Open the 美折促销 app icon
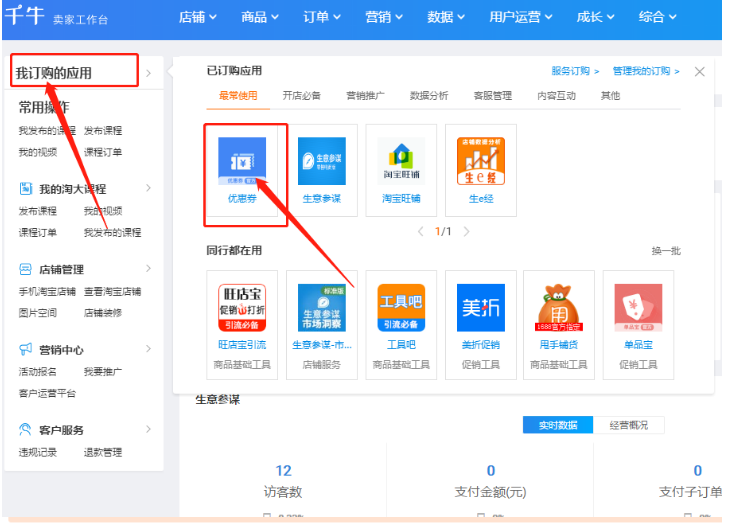Viewport: 732px width, 524px height. pos(481,308)
